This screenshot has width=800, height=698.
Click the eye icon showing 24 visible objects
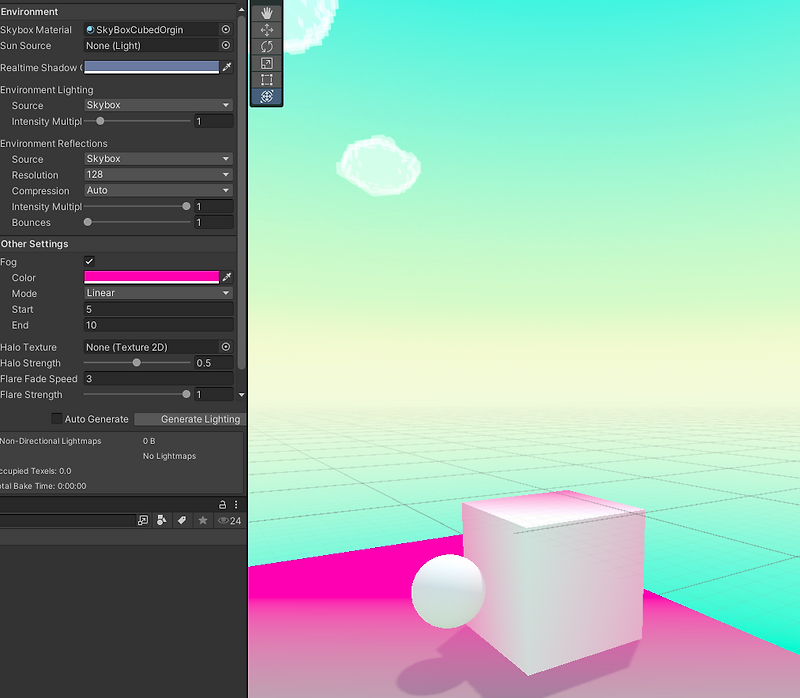point(224,521)
